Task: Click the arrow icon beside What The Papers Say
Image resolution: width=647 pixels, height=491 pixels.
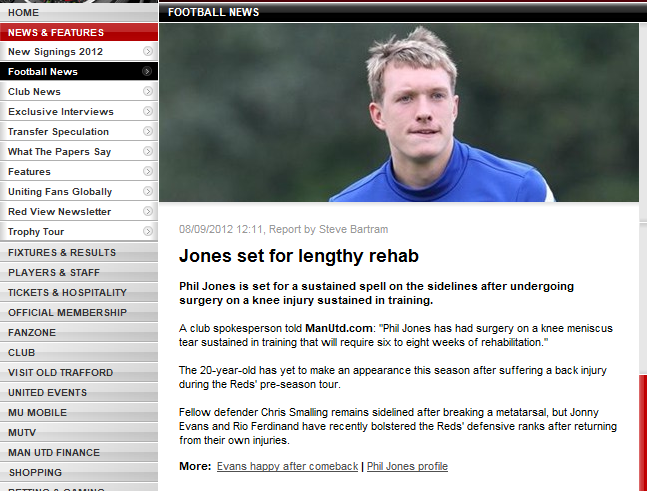Action: click(147, 151)
